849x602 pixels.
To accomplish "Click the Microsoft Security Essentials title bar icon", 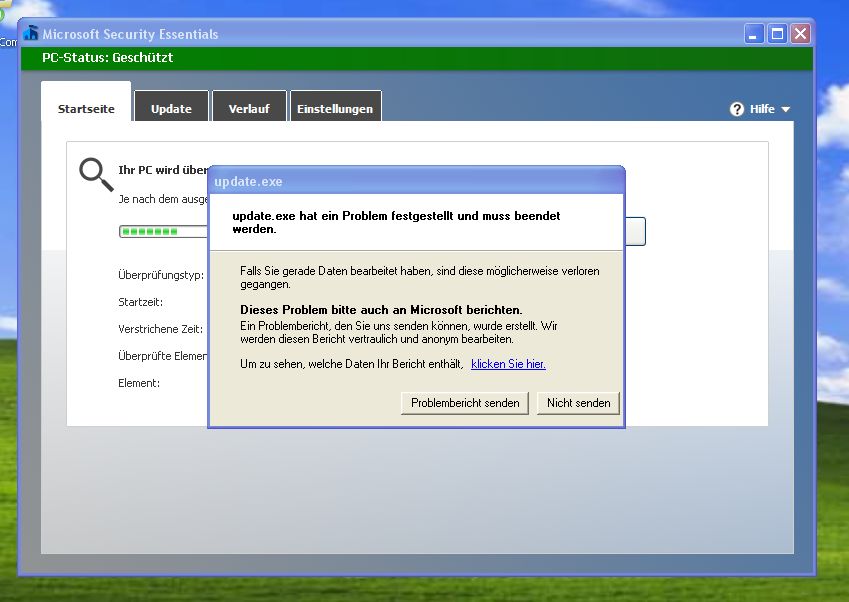I will pyautogui.click(x=31, y=33).
